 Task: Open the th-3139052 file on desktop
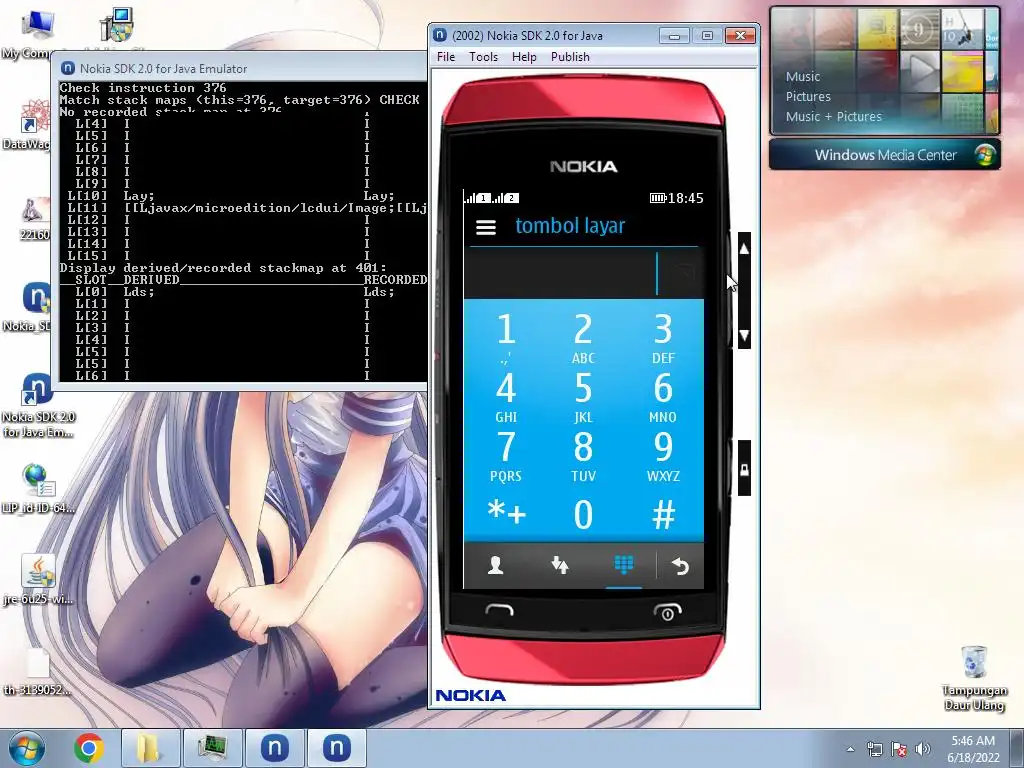click(x=37, y=672)
